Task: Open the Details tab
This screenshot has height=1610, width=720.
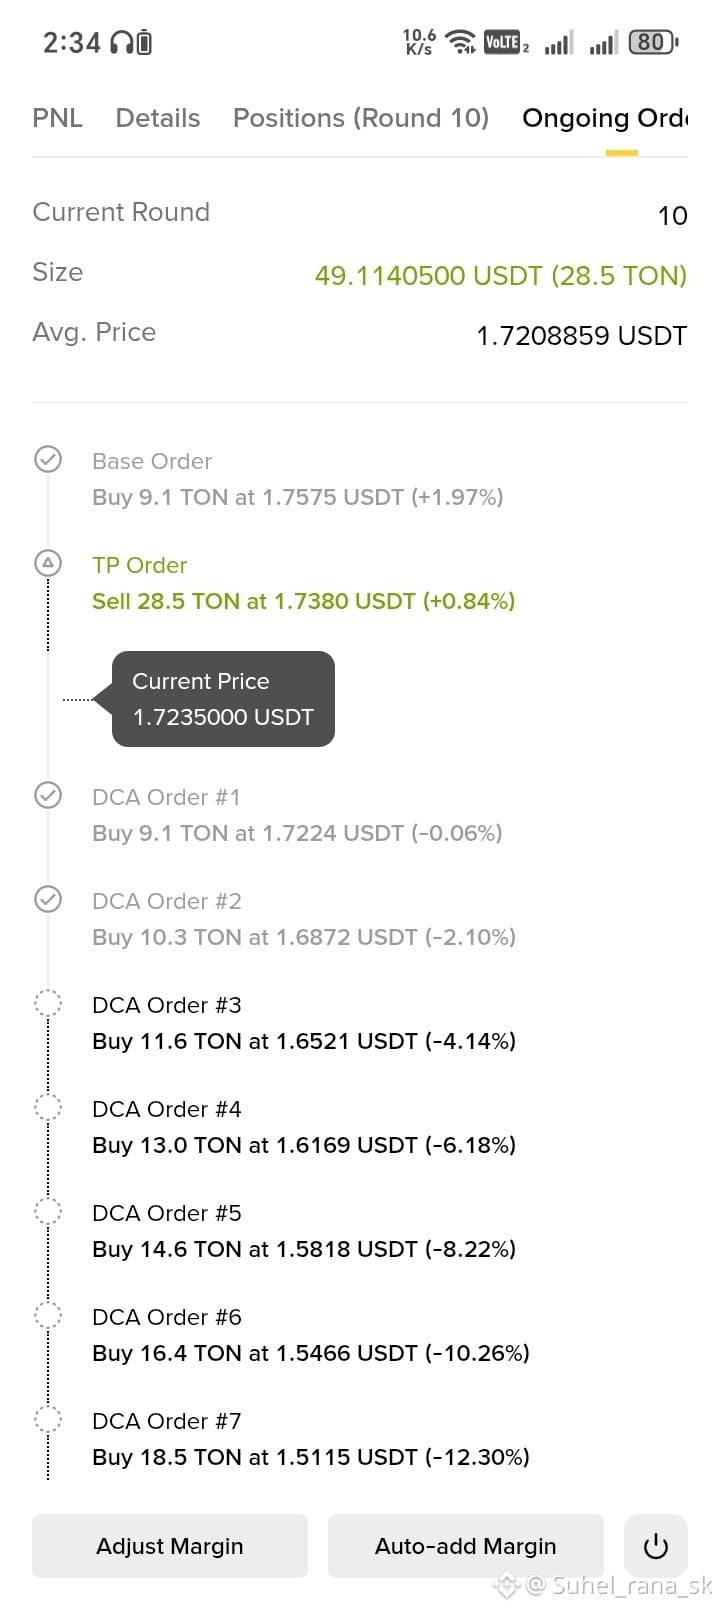Action: [158, 118]
